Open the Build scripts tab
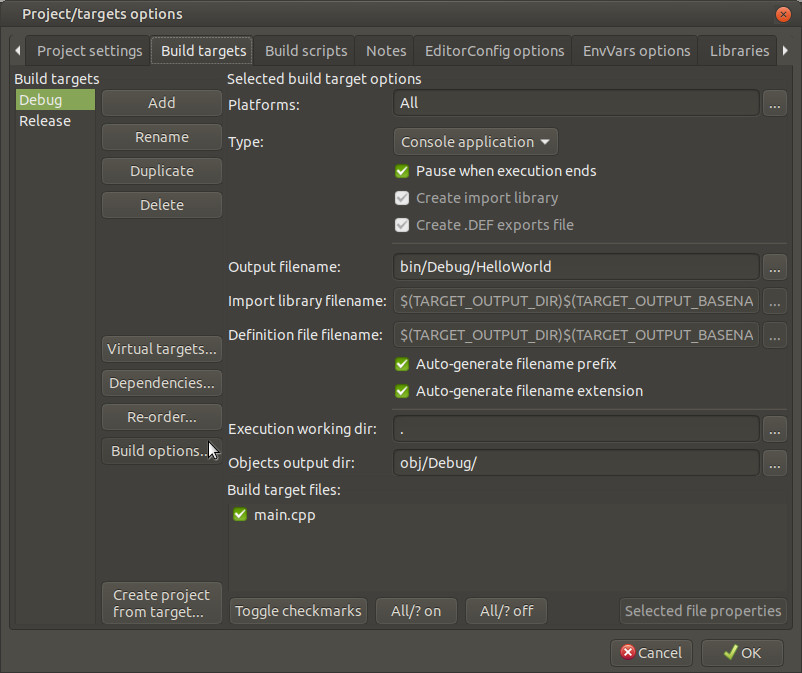The image size is (802, 673). [306, 50]
